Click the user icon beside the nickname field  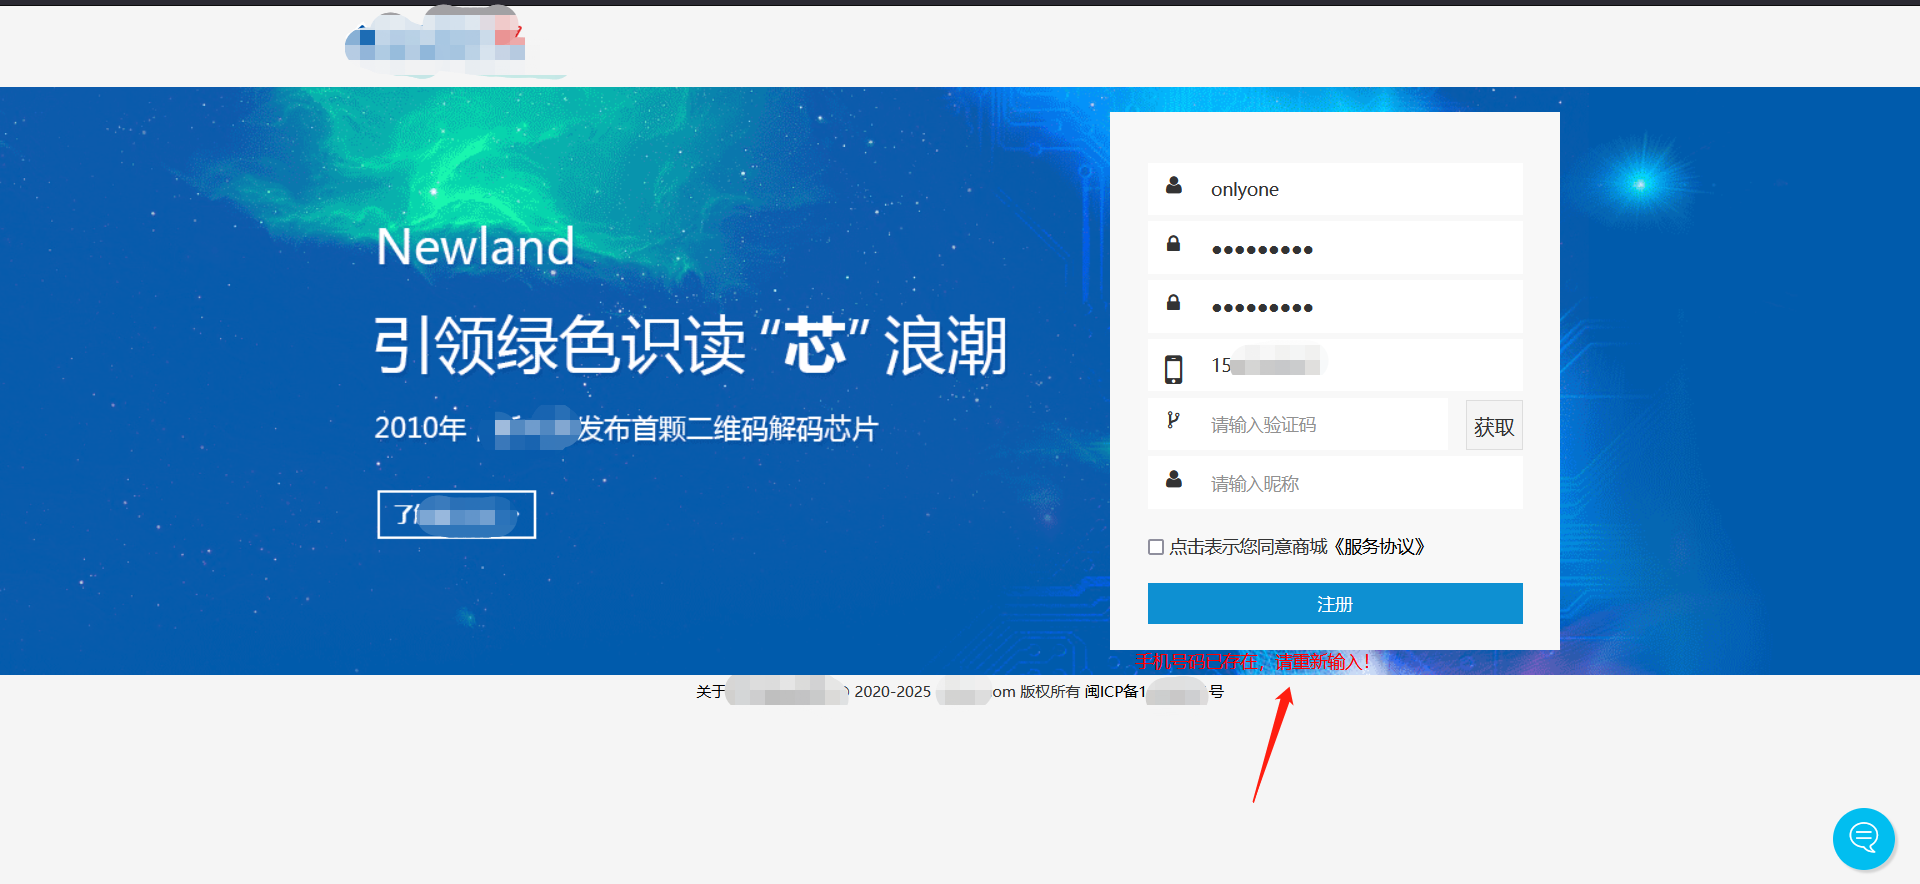point(1174,480)
